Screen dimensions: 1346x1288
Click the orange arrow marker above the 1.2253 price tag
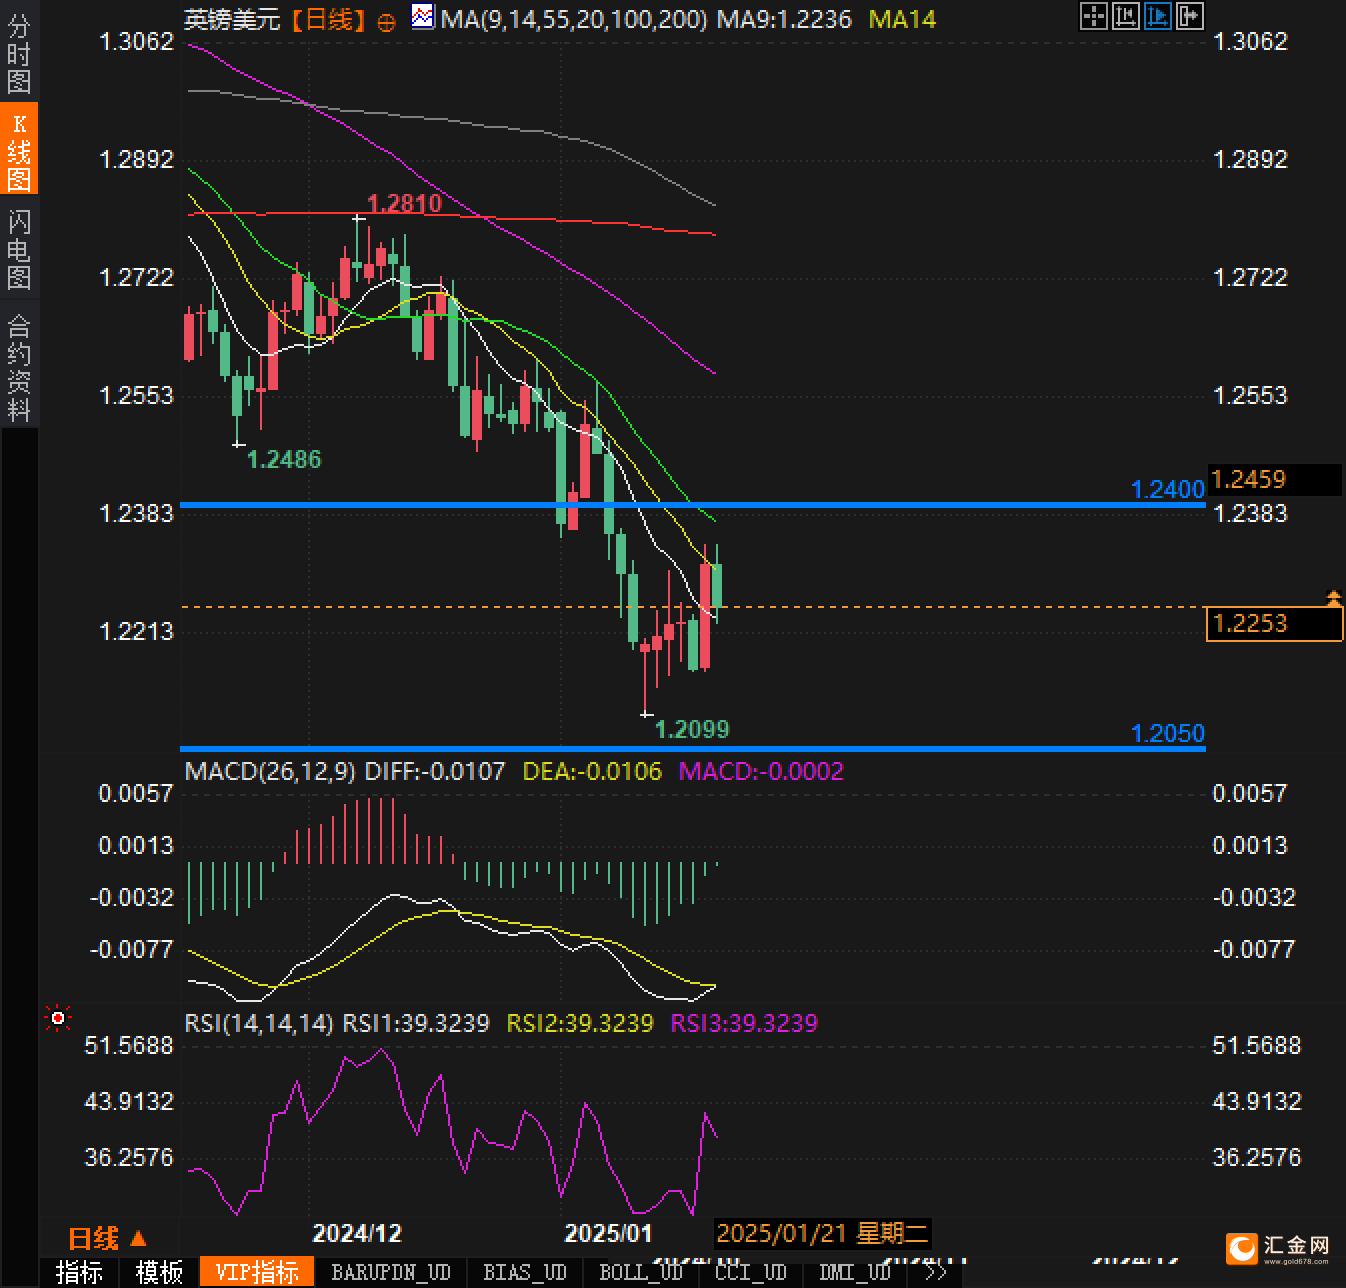(1333, 599)
